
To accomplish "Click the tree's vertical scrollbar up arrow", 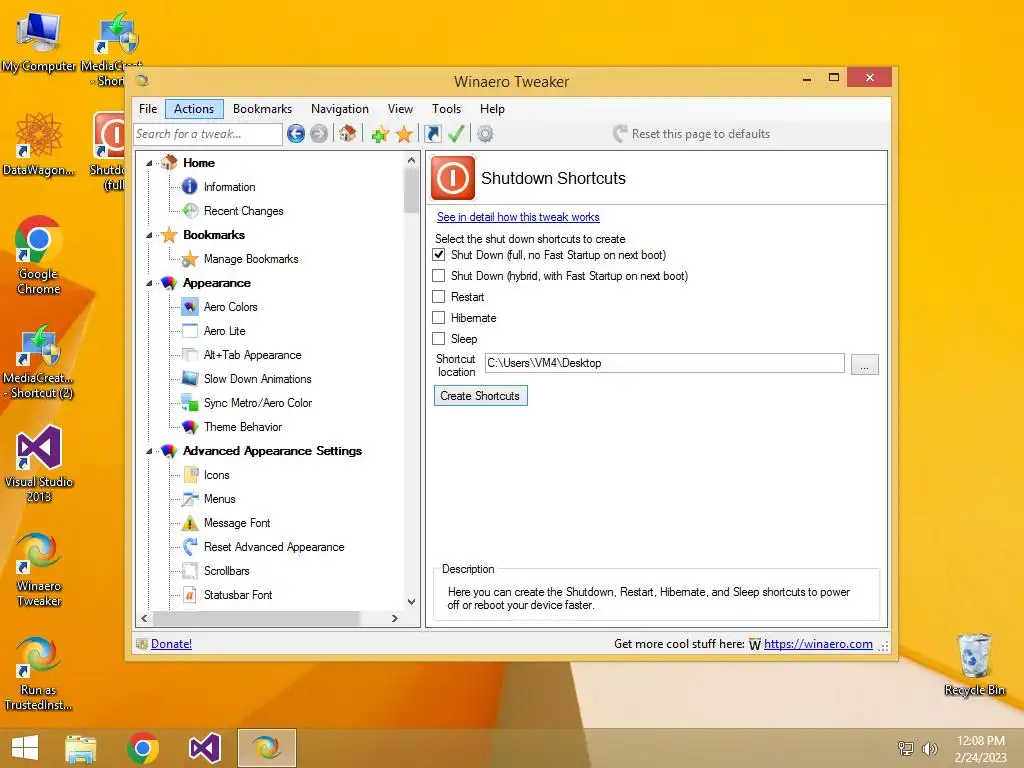I will point(411,160).
